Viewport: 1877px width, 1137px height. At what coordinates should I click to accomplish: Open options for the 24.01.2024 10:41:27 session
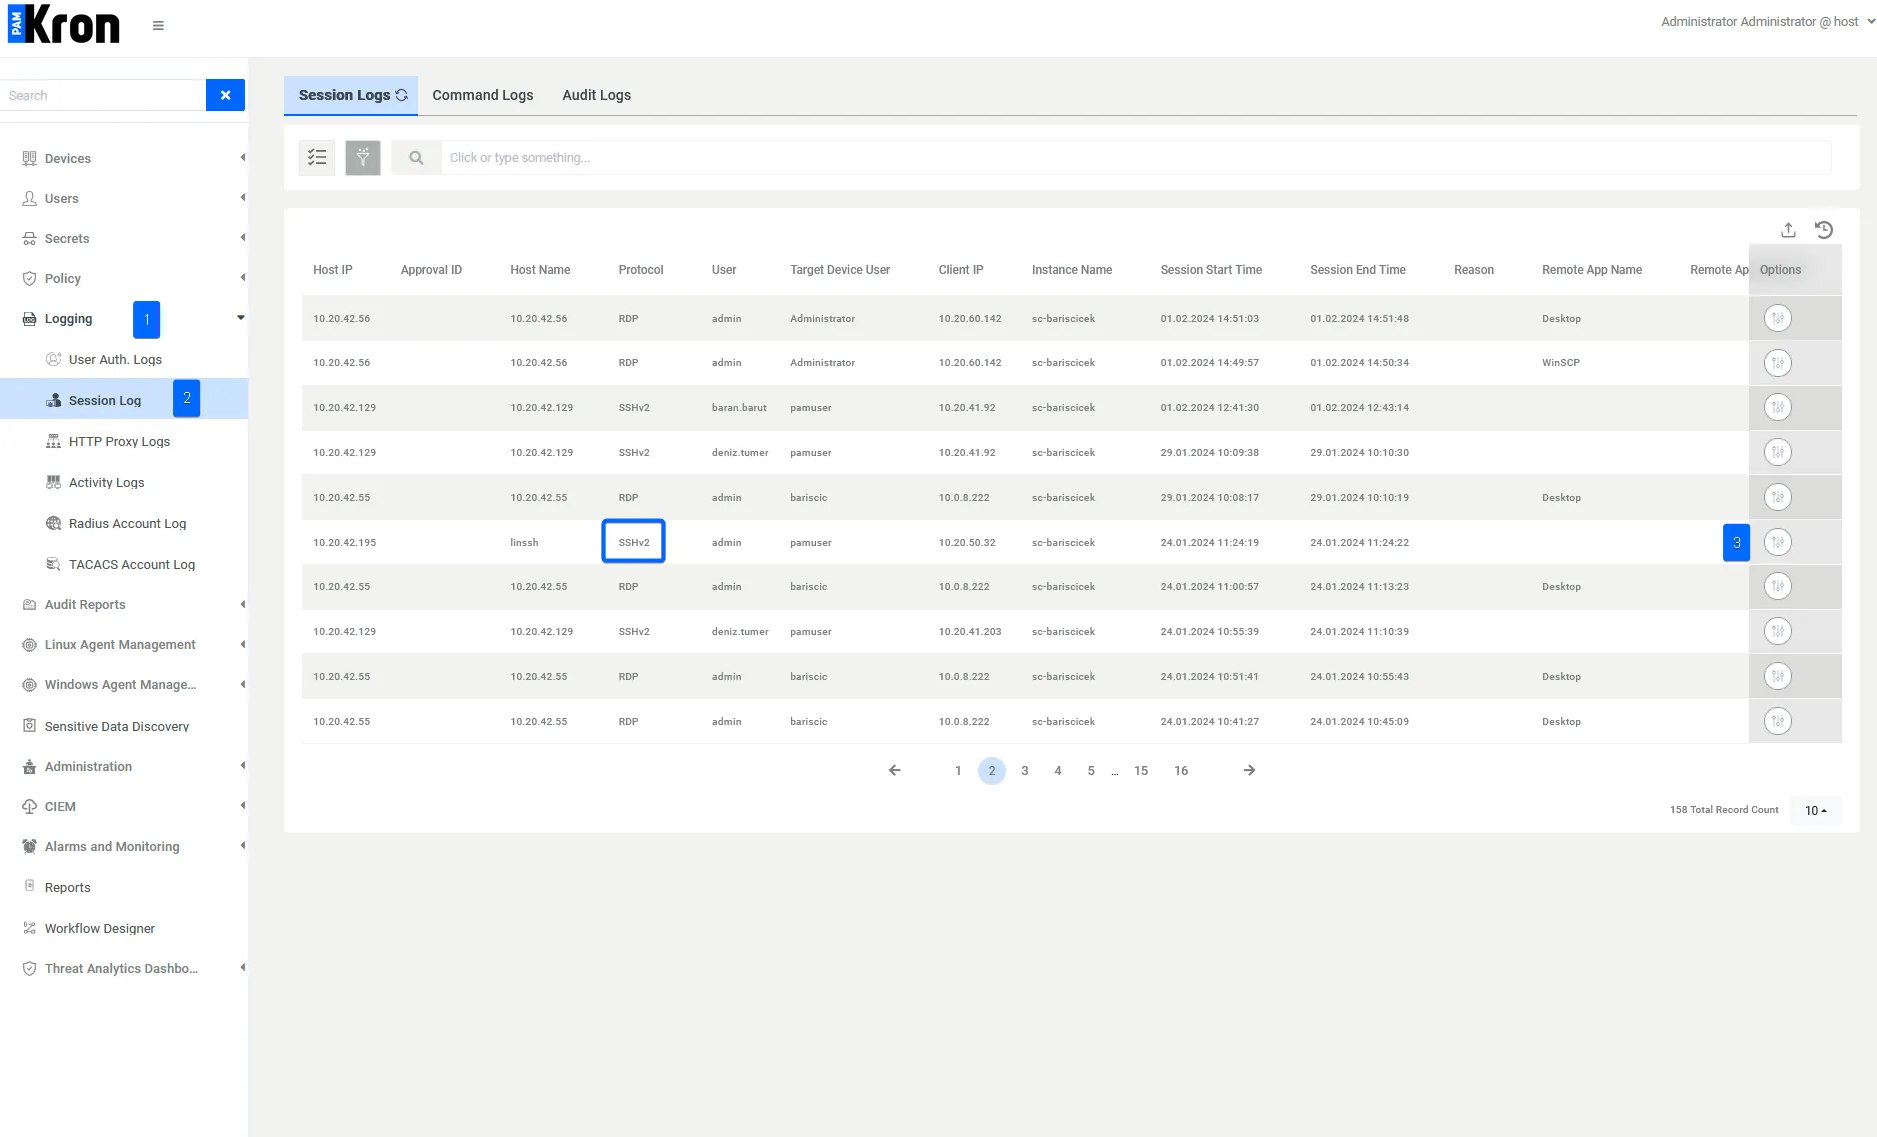(x=1777, y=721)
